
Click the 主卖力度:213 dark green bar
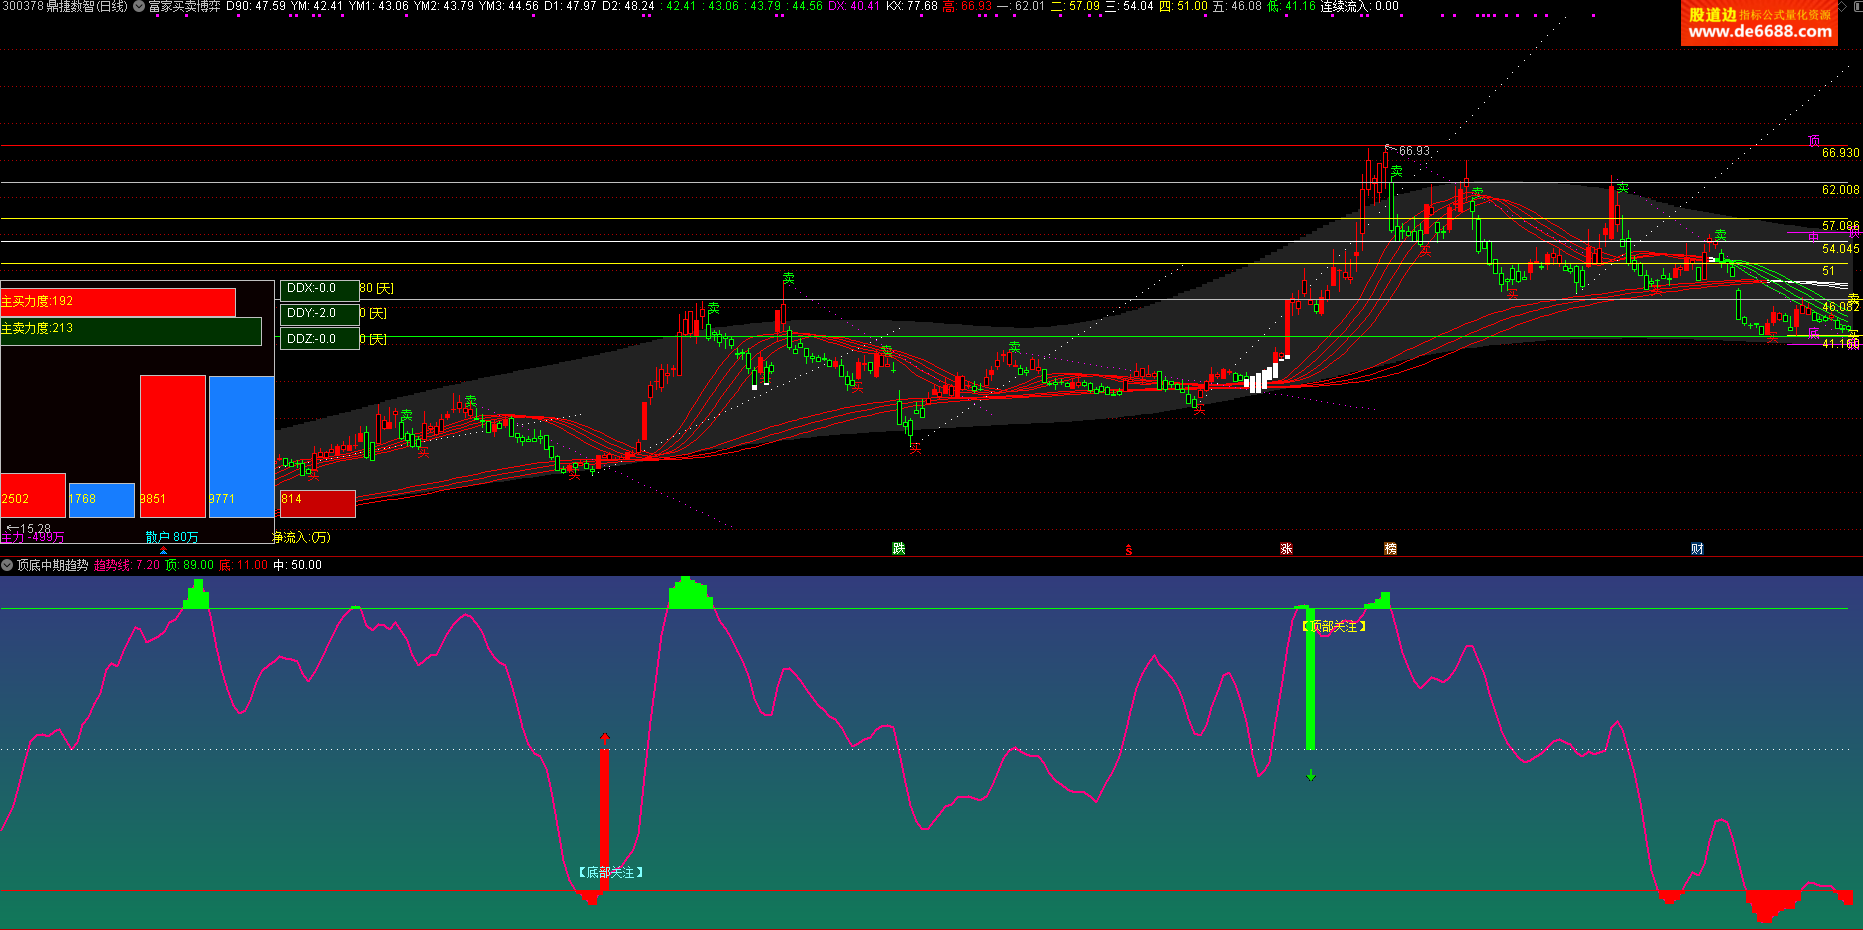click(x=130, y=330)
